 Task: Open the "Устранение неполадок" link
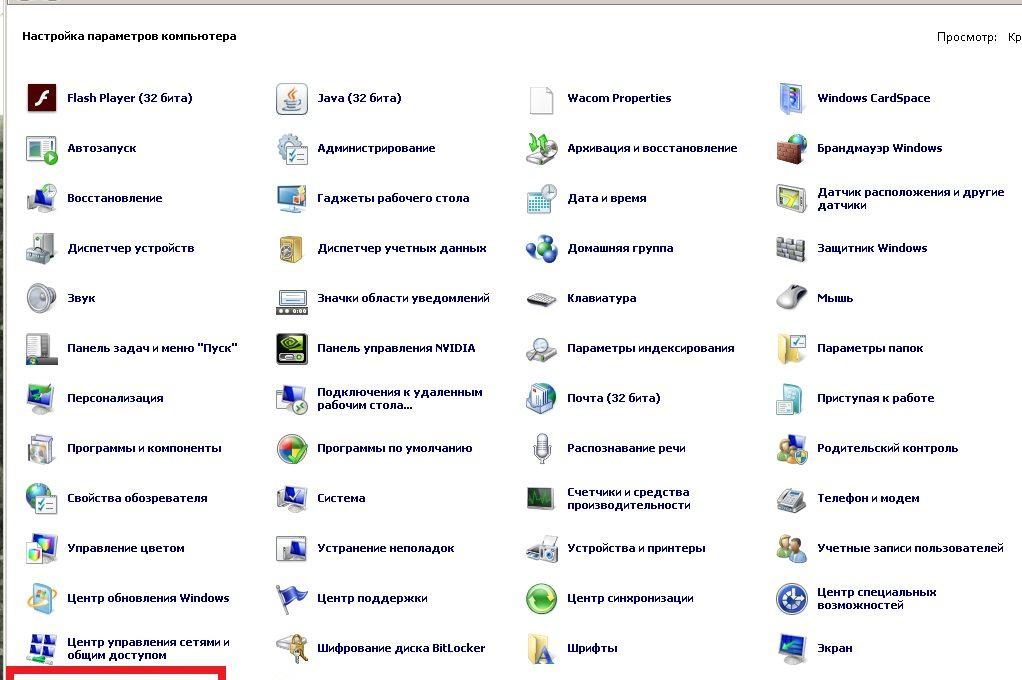point(386,548)
